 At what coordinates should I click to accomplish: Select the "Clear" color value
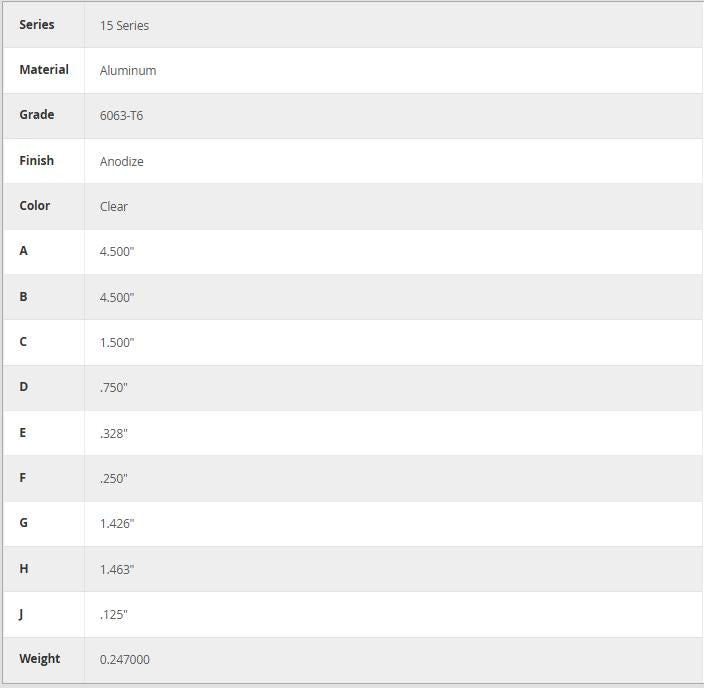coord(114,207)
